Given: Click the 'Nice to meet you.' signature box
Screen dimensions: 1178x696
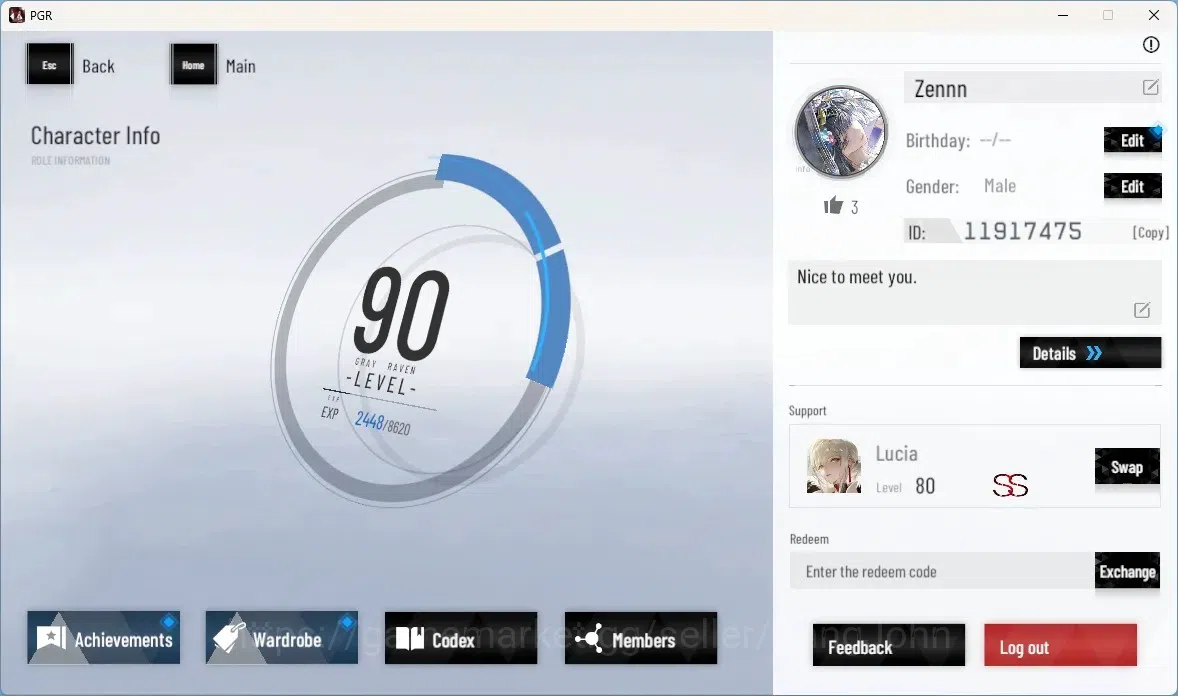Looking at the screenshot, I should [x=974, y=292].
